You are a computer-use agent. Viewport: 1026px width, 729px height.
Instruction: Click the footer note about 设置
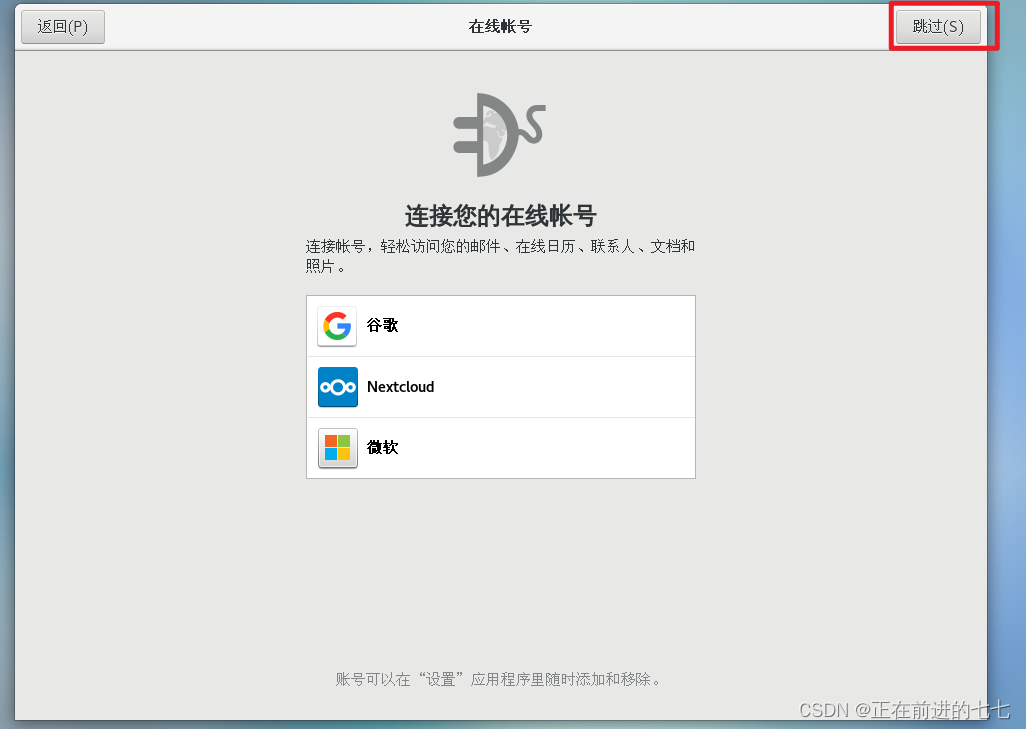pyautogui.click(x=499, y=679)
